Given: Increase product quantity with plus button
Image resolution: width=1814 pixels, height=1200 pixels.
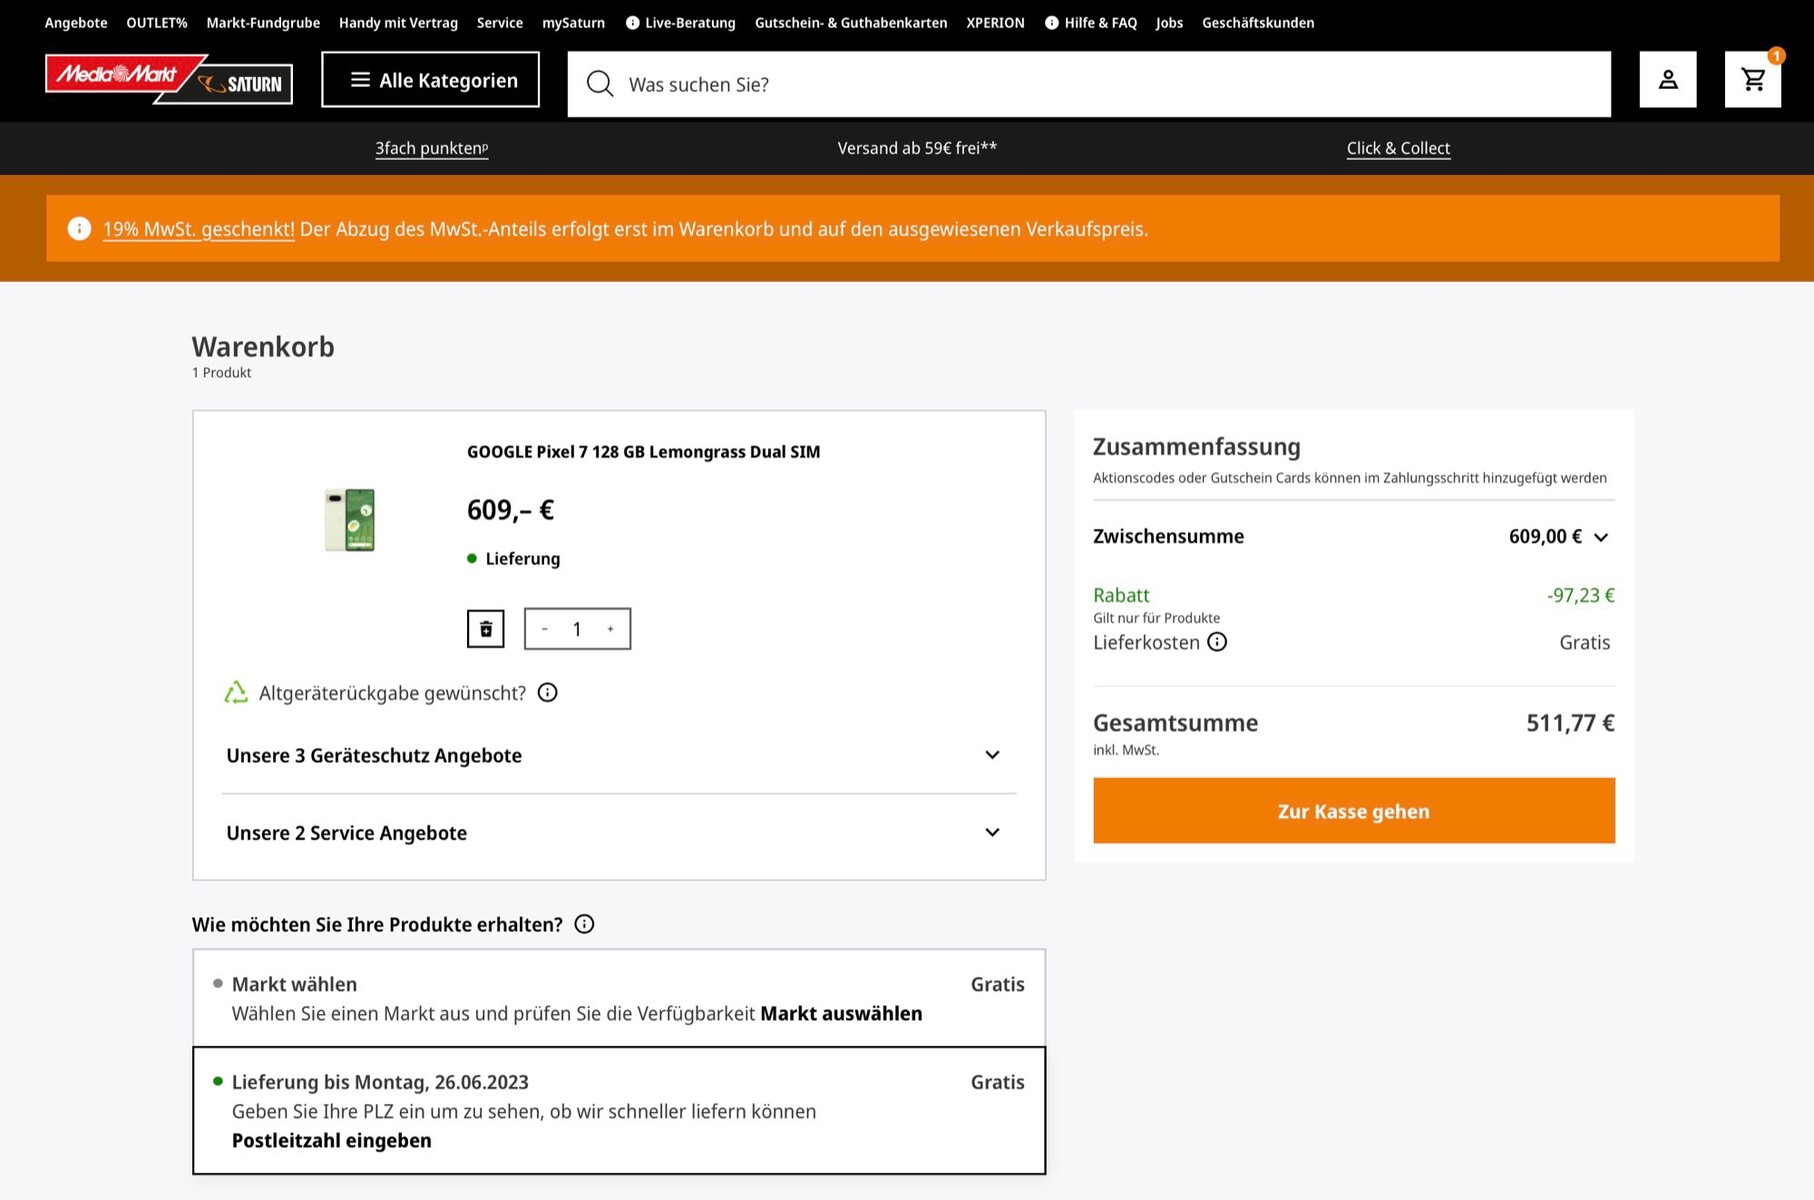Looking at the screenshot, I should (610, 629).
